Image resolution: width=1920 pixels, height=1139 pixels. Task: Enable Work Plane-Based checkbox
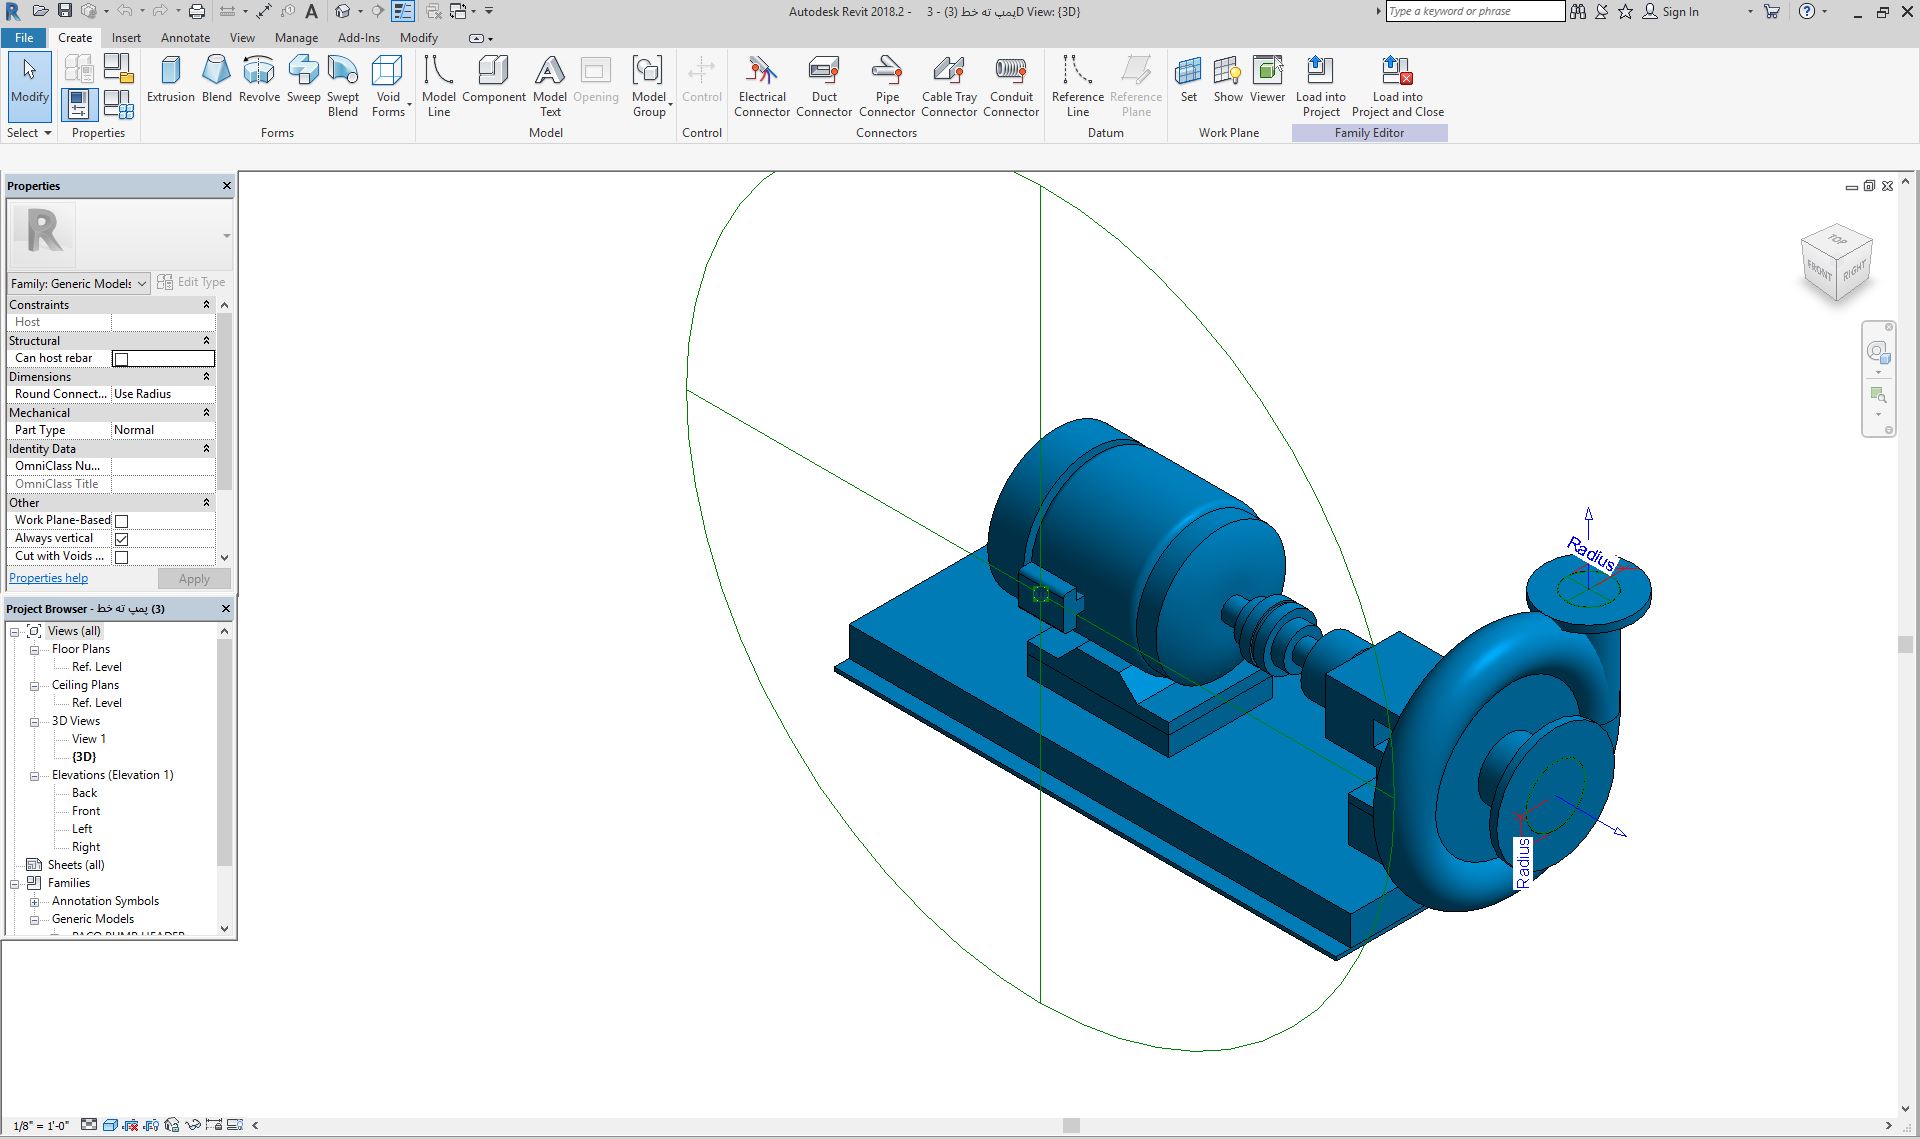[121, 521]
